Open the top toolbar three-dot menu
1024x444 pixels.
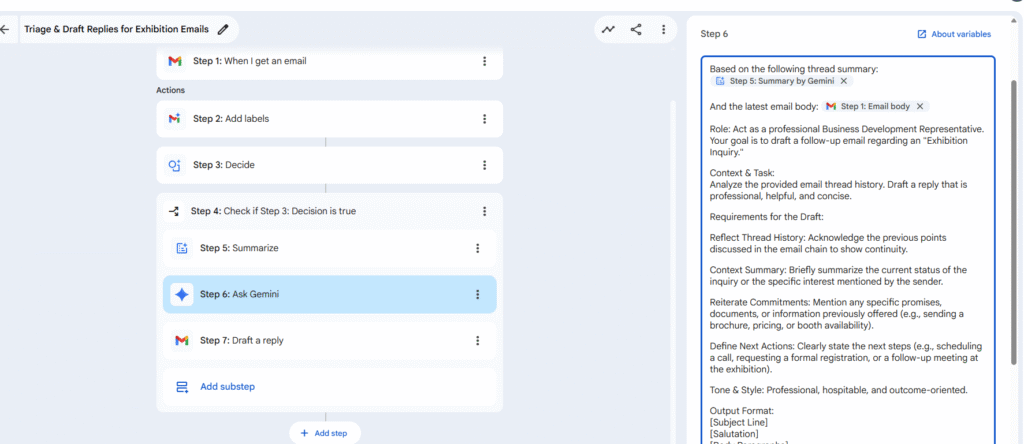[x=663, y=30]
